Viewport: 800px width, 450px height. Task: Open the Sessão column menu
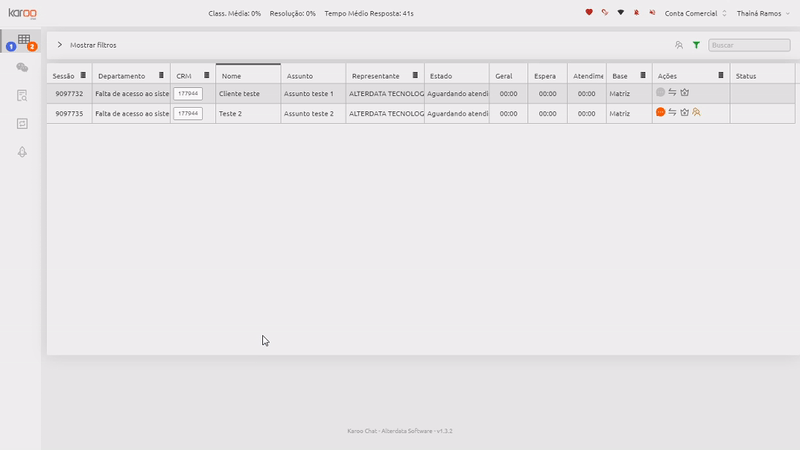[83, 75]
